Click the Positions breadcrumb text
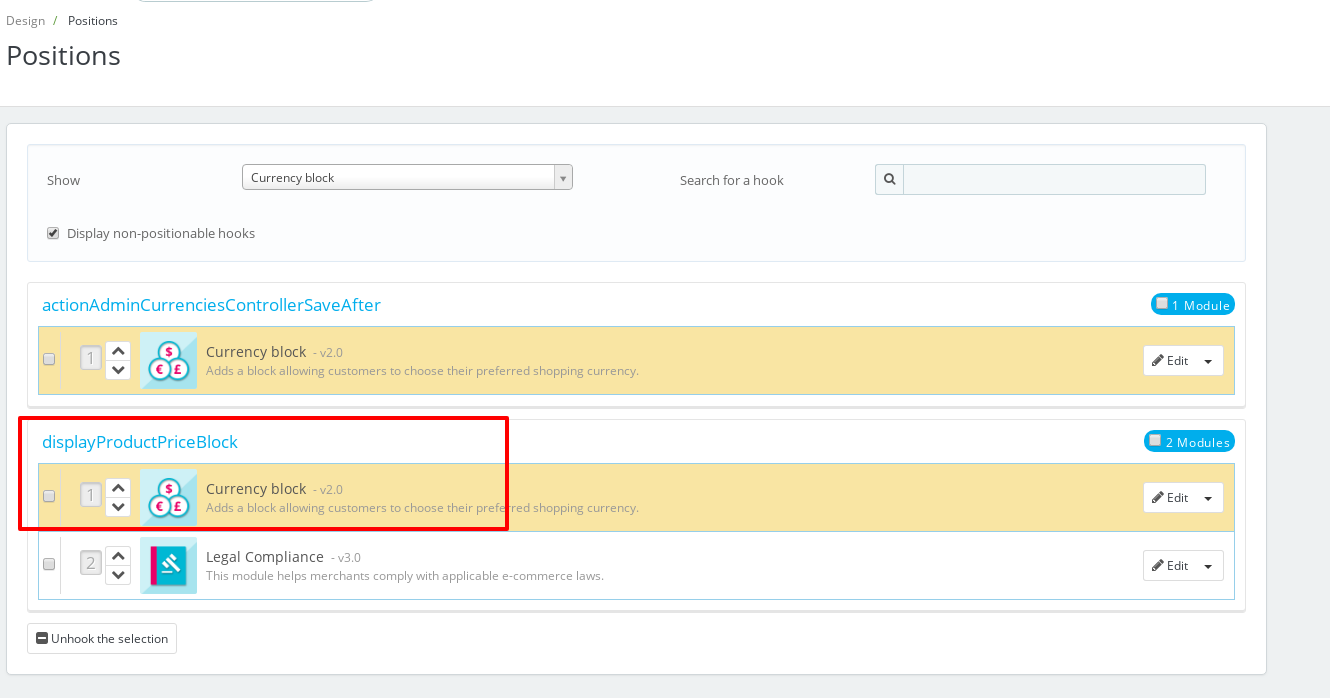The image size is (1330, 698). [x=93, y=21]
